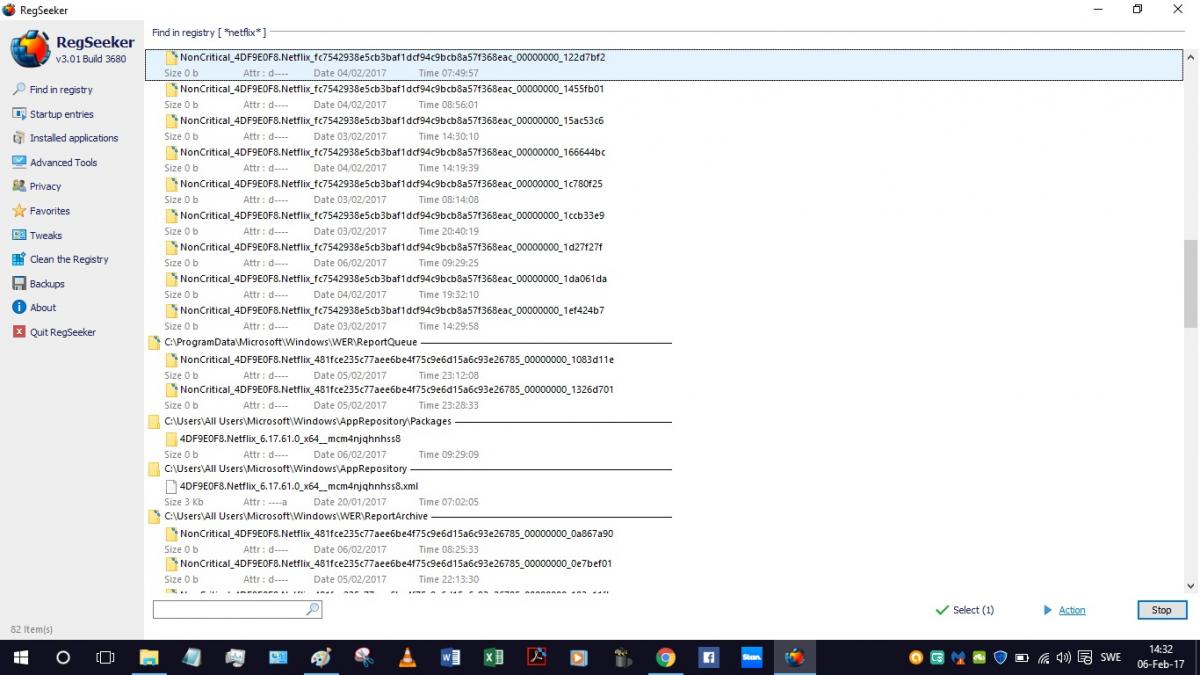Click the RegSeeker logo in sidebar
1200x675 pixels.
point(29,48)
